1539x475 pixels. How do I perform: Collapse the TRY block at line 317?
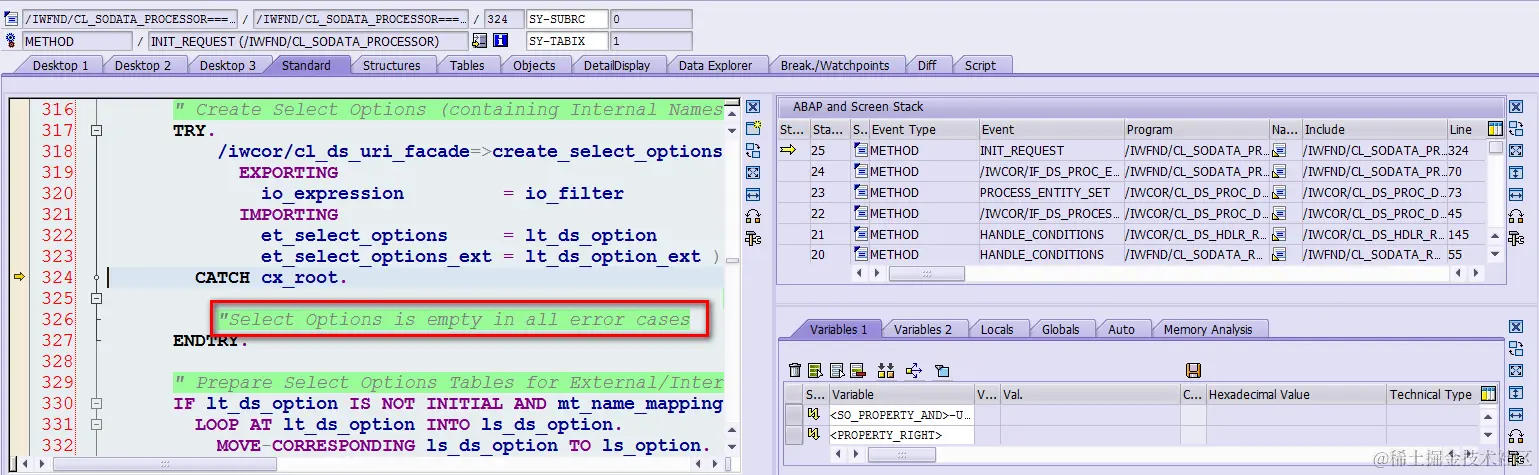point(97,131)
